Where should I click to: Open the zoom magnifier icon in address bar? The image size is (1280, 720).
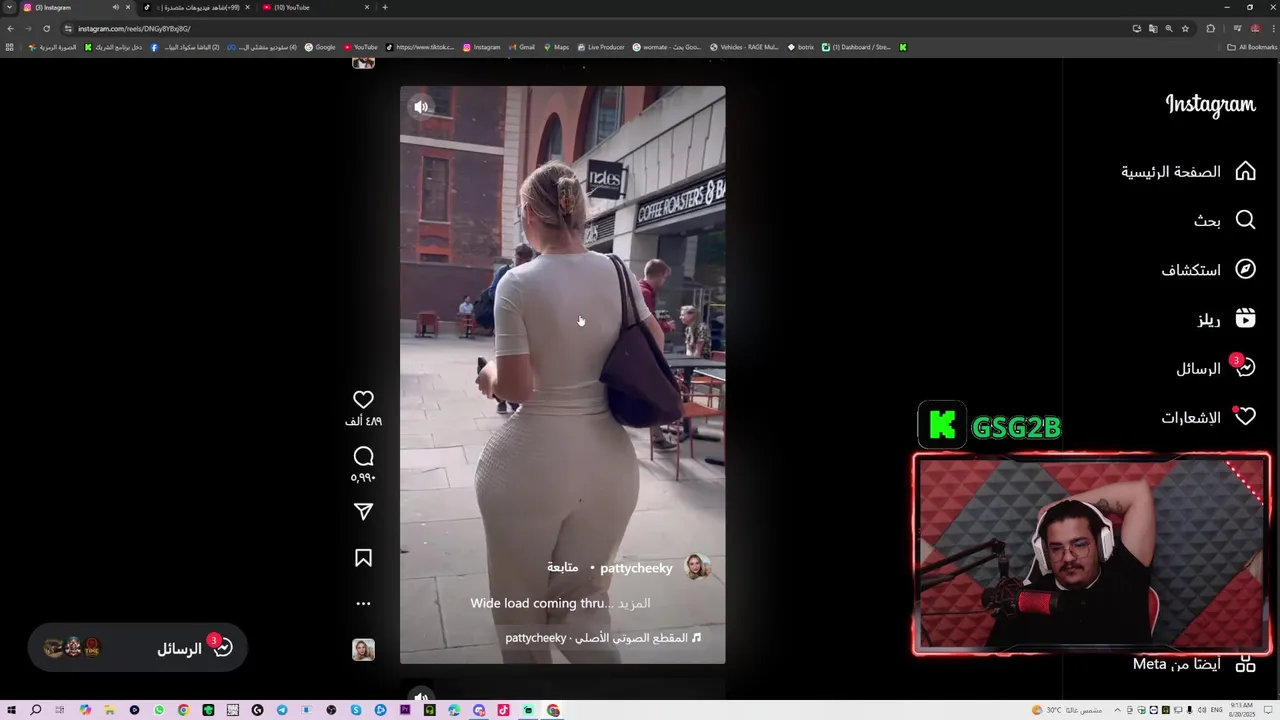click(x=1169, y=29)
